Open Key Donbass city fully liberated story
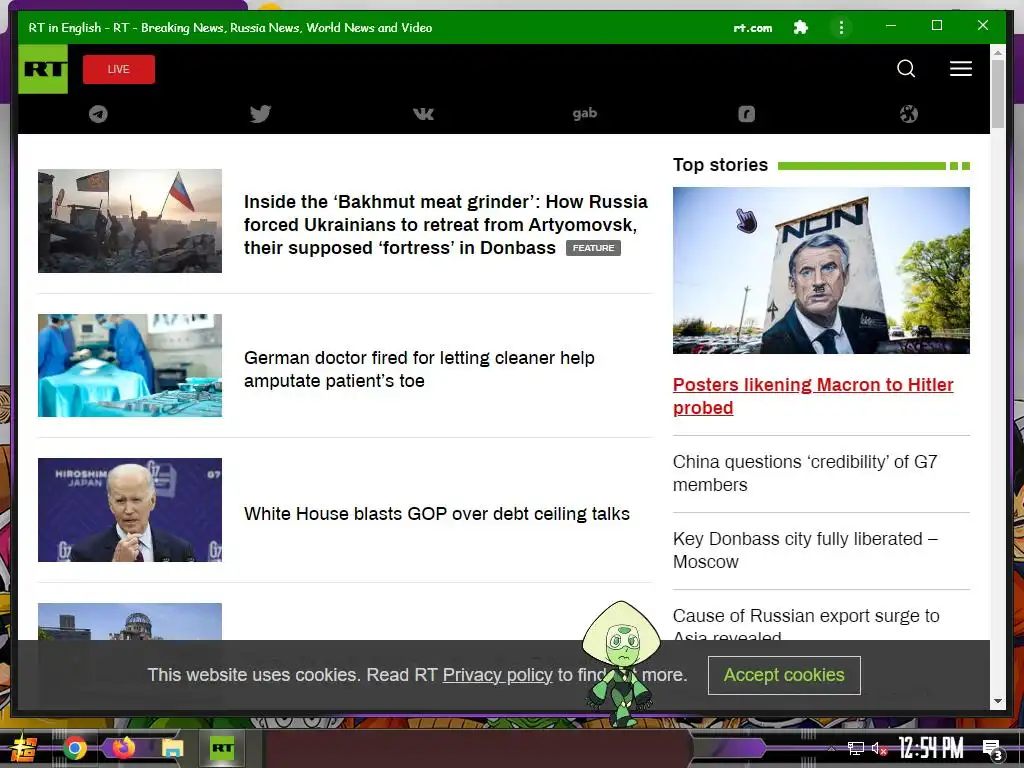1024x768 pixels. pyautogui.click(x=805, y=550)
